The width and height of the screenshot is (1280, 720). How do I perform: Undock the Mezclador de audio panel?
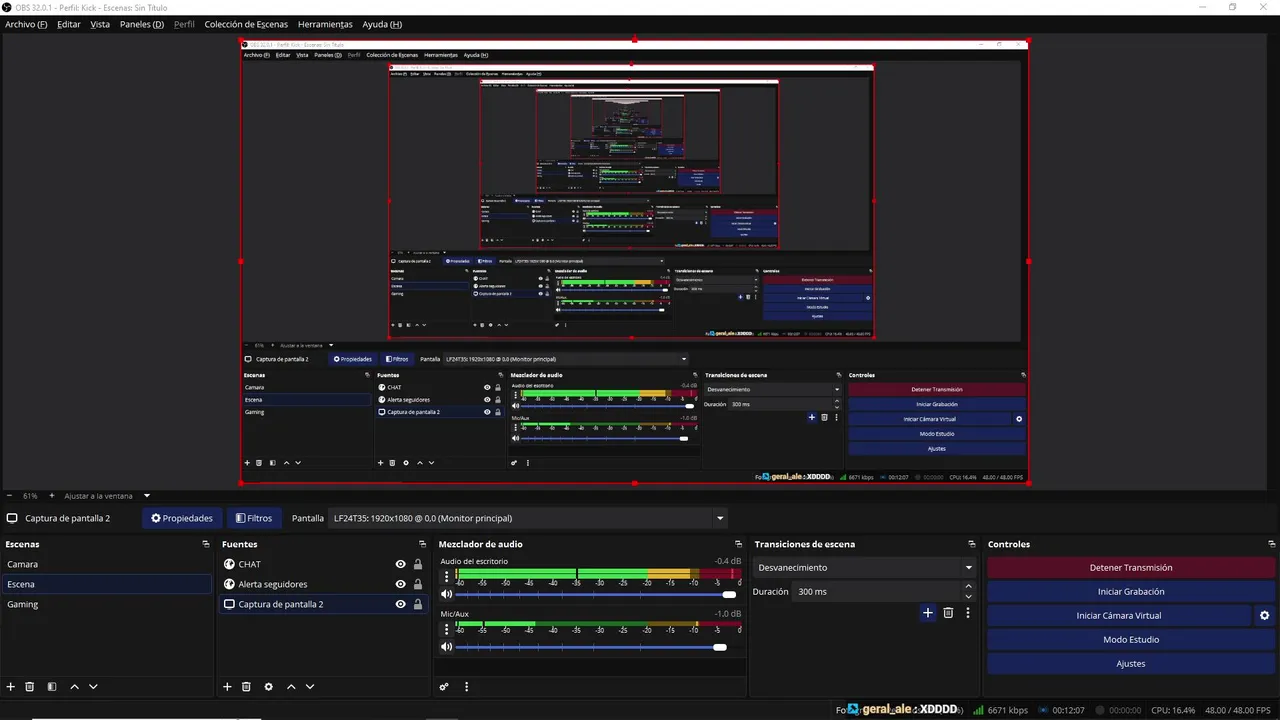739,544
